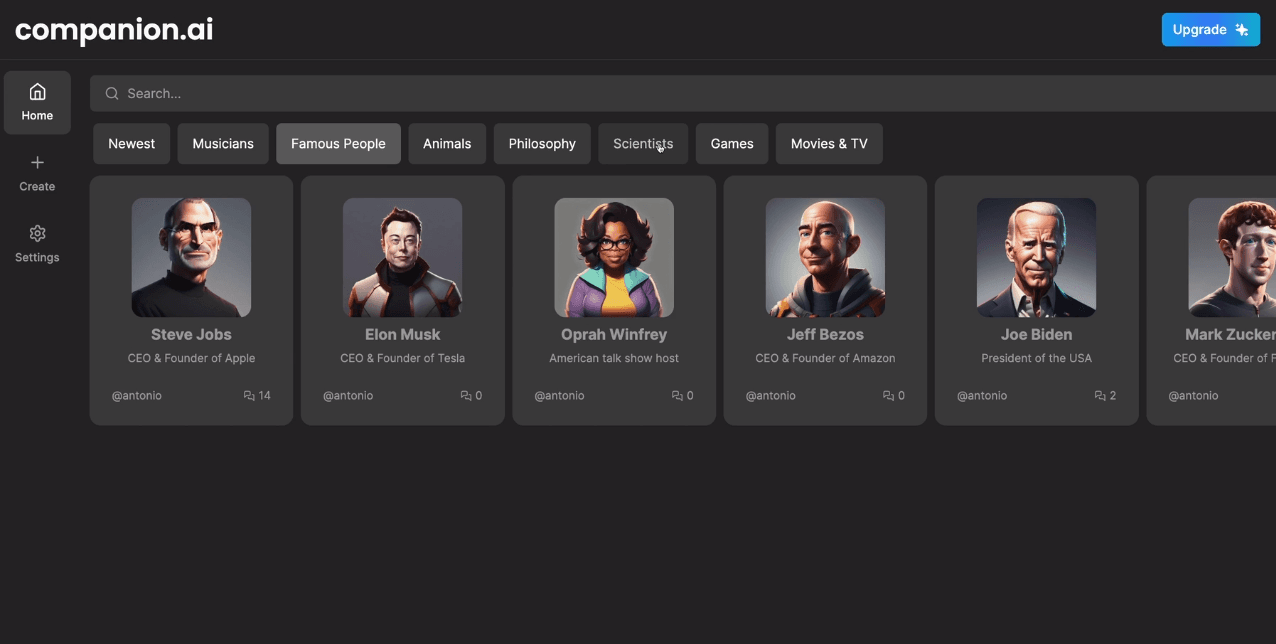
Task: Click the message count icon on Oprah Winfrey card
Action: [x=677, y=396]
